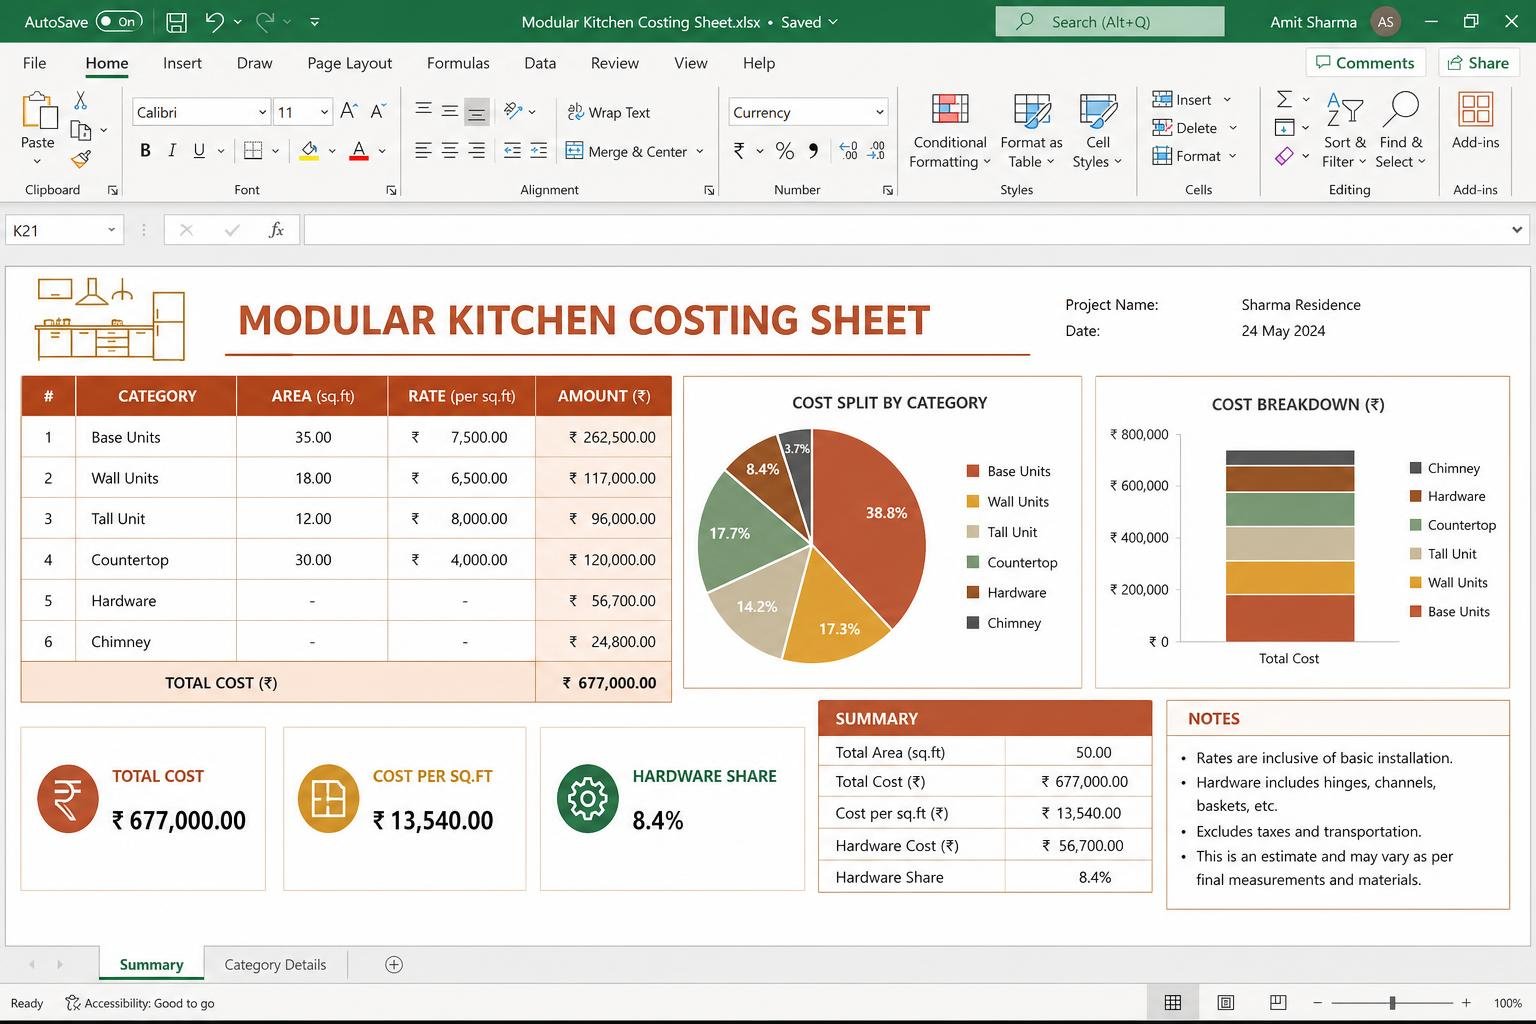Image resolution: width=1536 pixels, height=1024 pixels.
Task: Click the Paste button
Action: pyautogui.click(x=38, y=130)
